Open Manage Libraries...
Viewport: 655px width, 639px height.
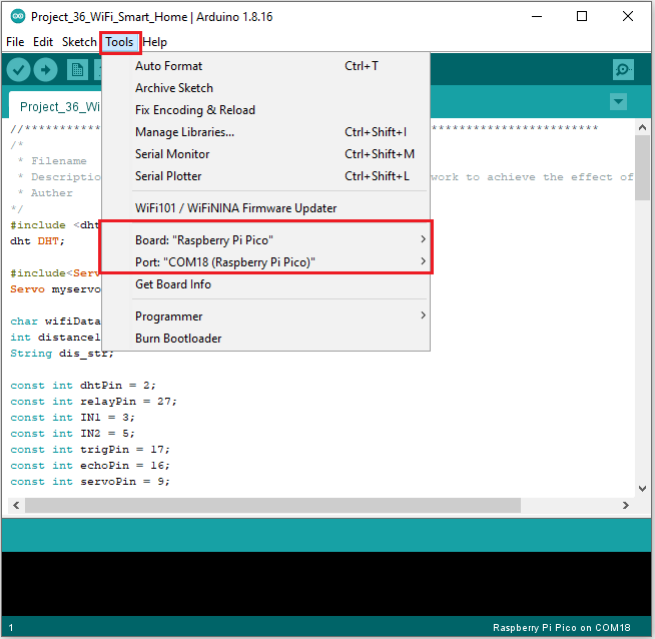coord(266,132)
